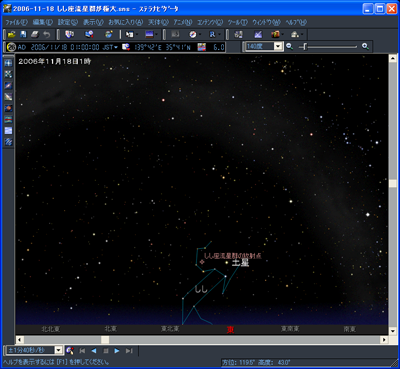Click the save floppy disk icon
This screenshot has height=369, width=400.
pyautogui.click(x=23, y=34)
